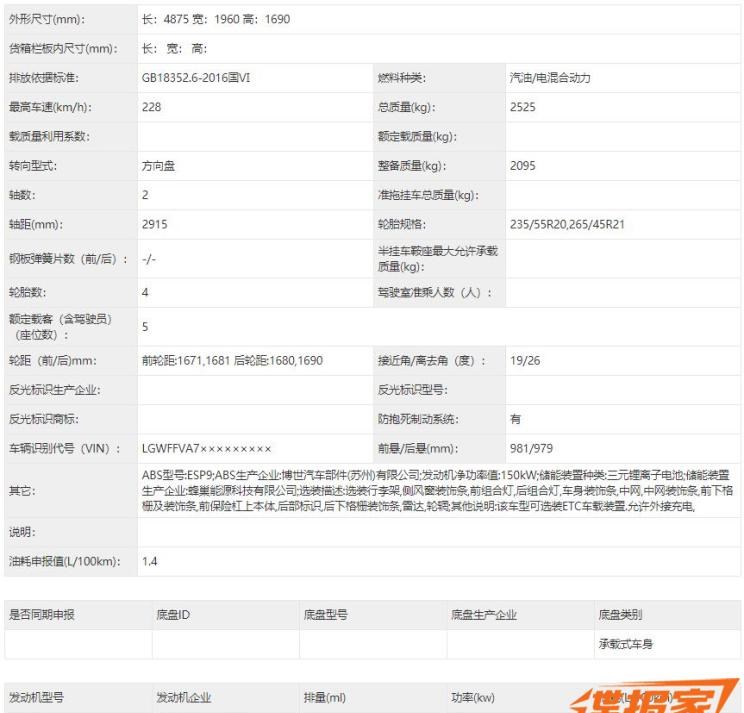Click the 方向盘 steering type value
Viewport: 744px width, 713px height.
point(159,166)
